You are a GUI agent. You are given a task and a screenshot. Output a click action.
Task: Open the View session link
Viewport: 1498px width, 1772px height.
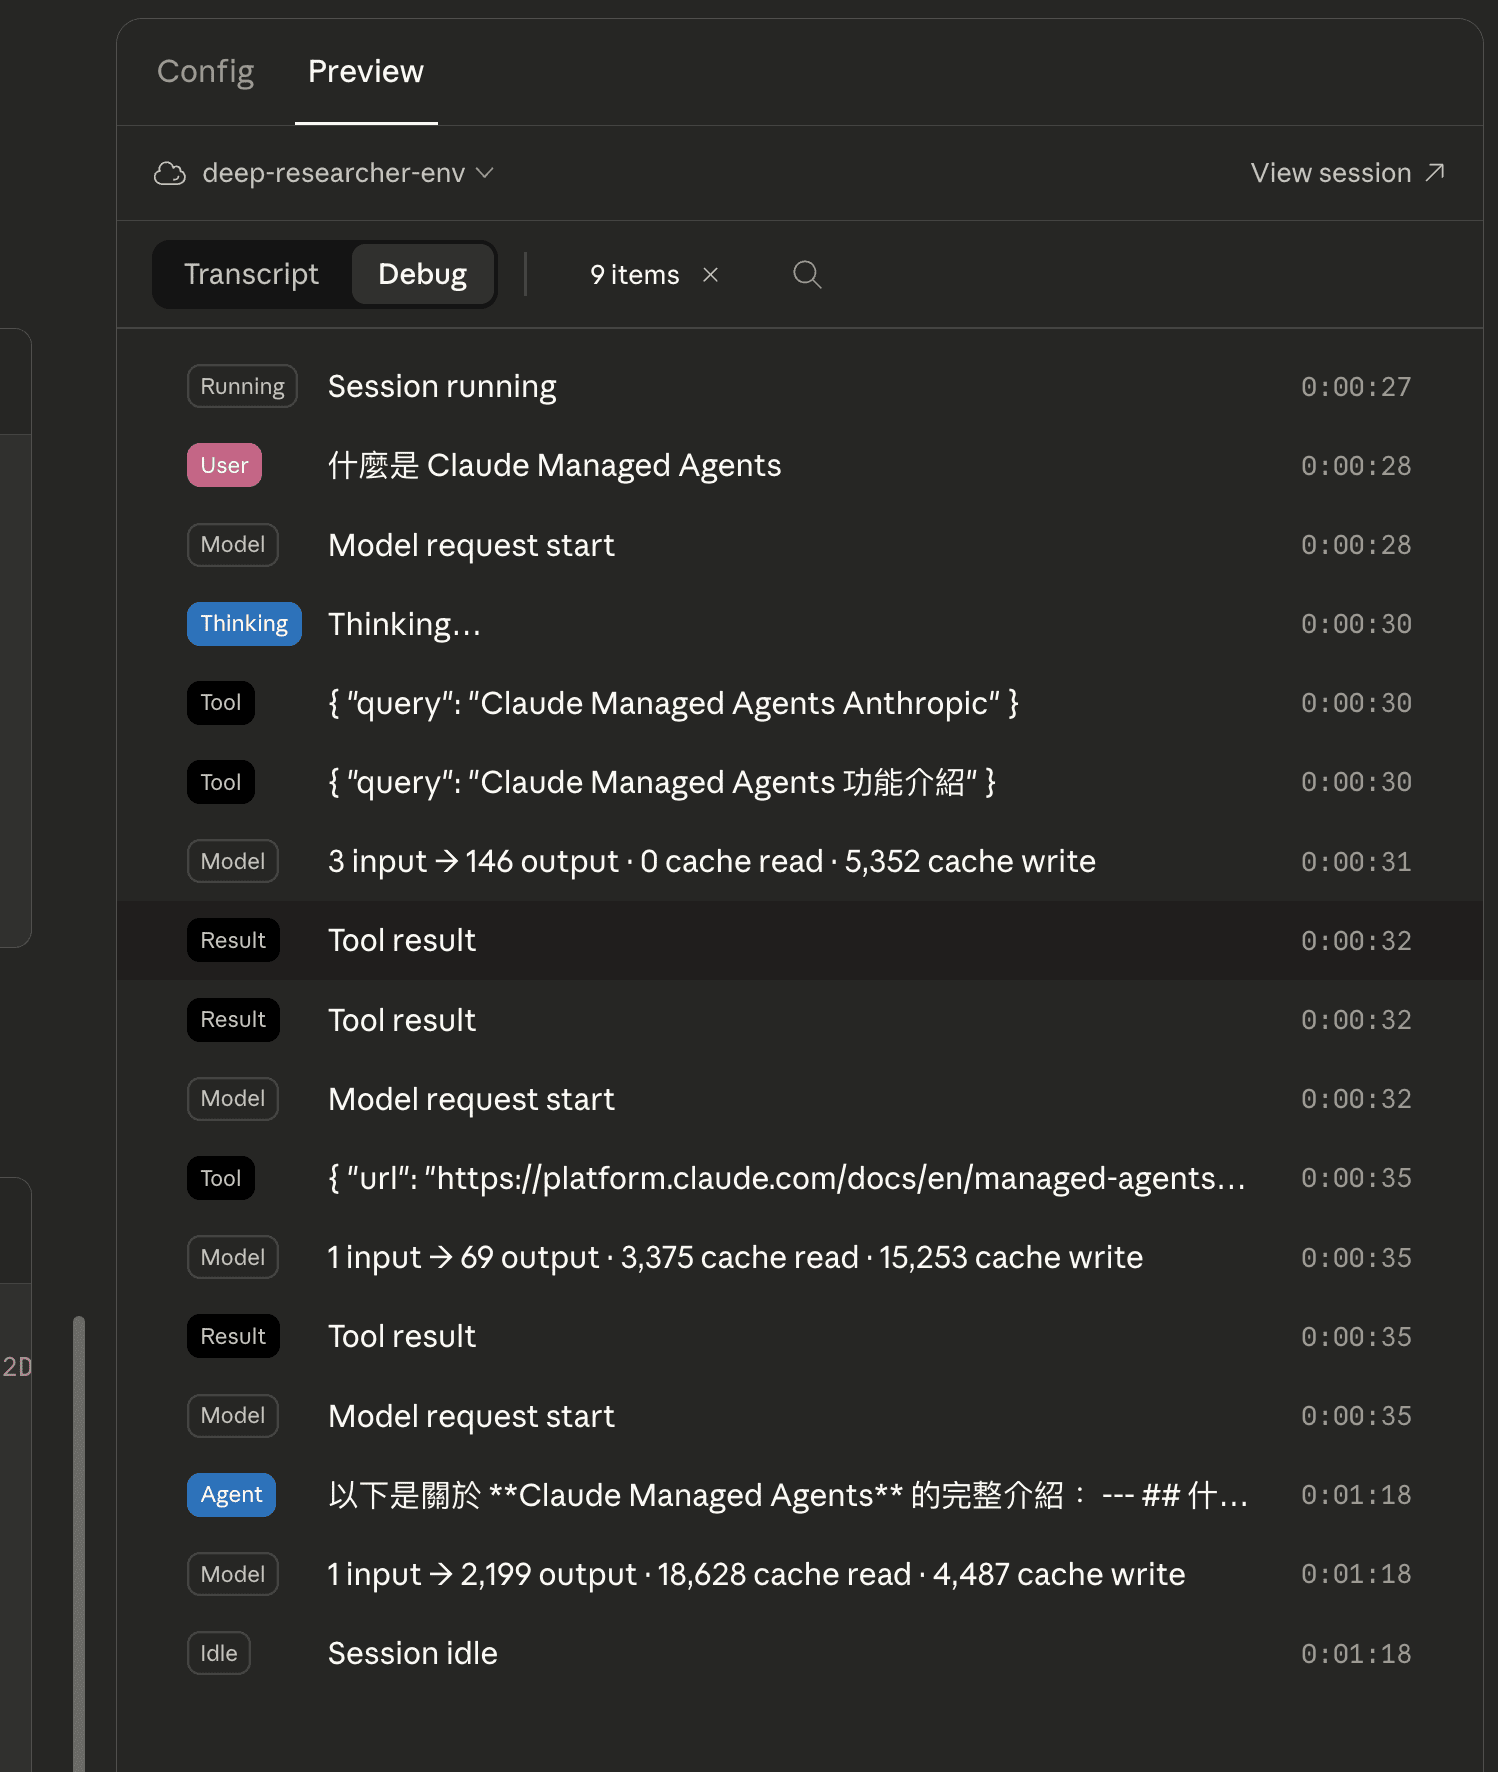[1330, 173]
